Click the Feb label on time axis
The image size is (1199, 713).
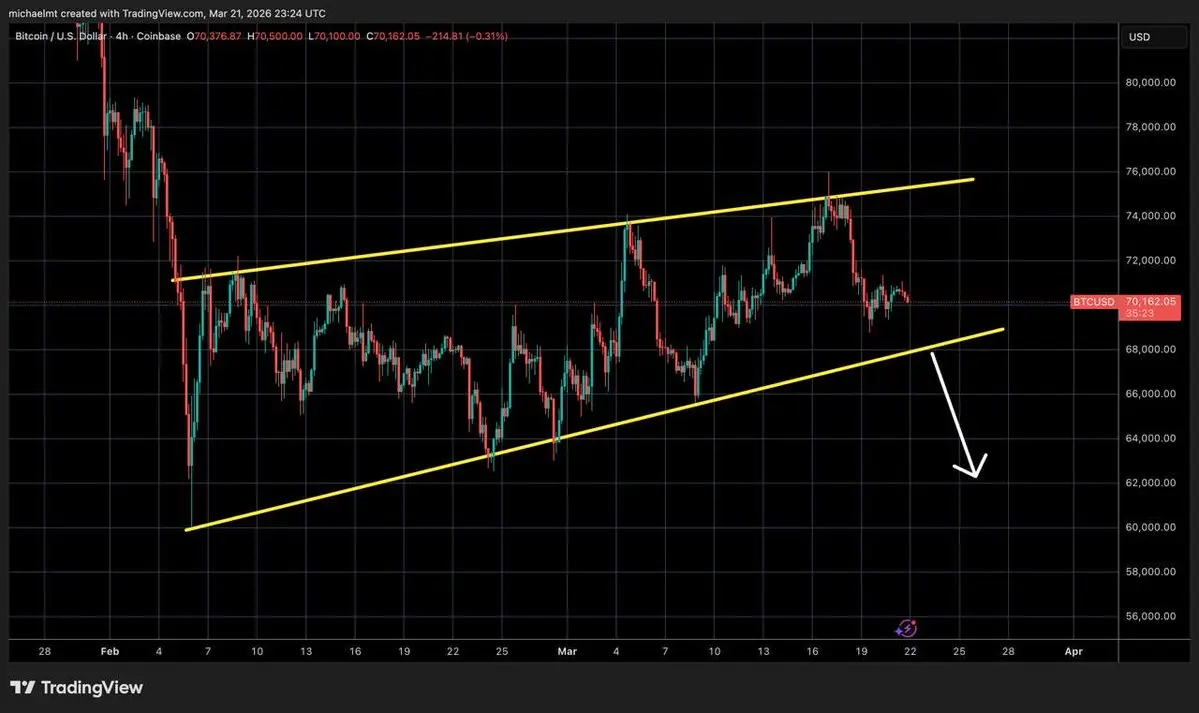point(109,651)
